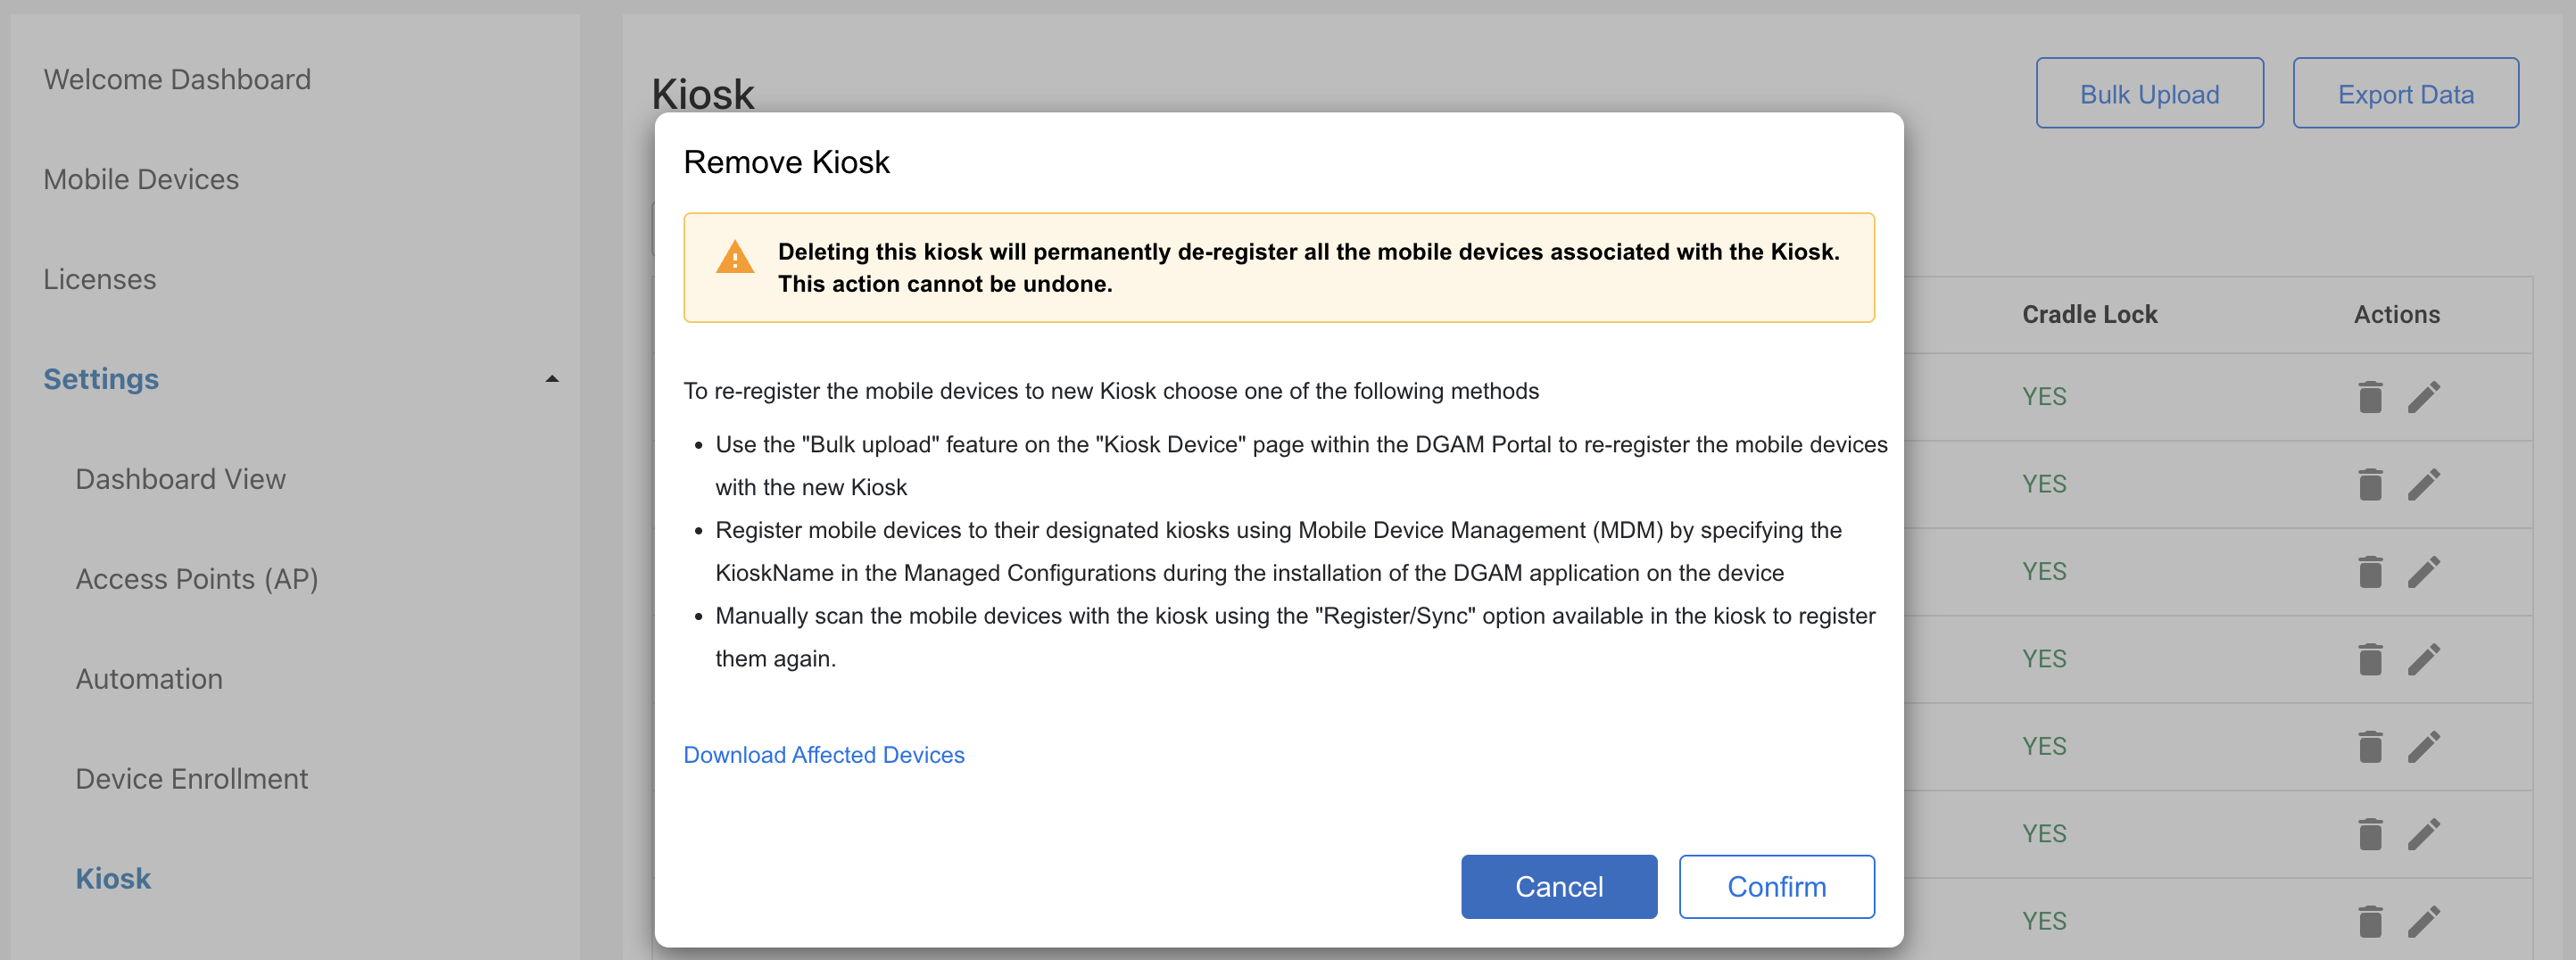Open the Licenses sidebar item
2576x960 pixels.
coord(99,279)
